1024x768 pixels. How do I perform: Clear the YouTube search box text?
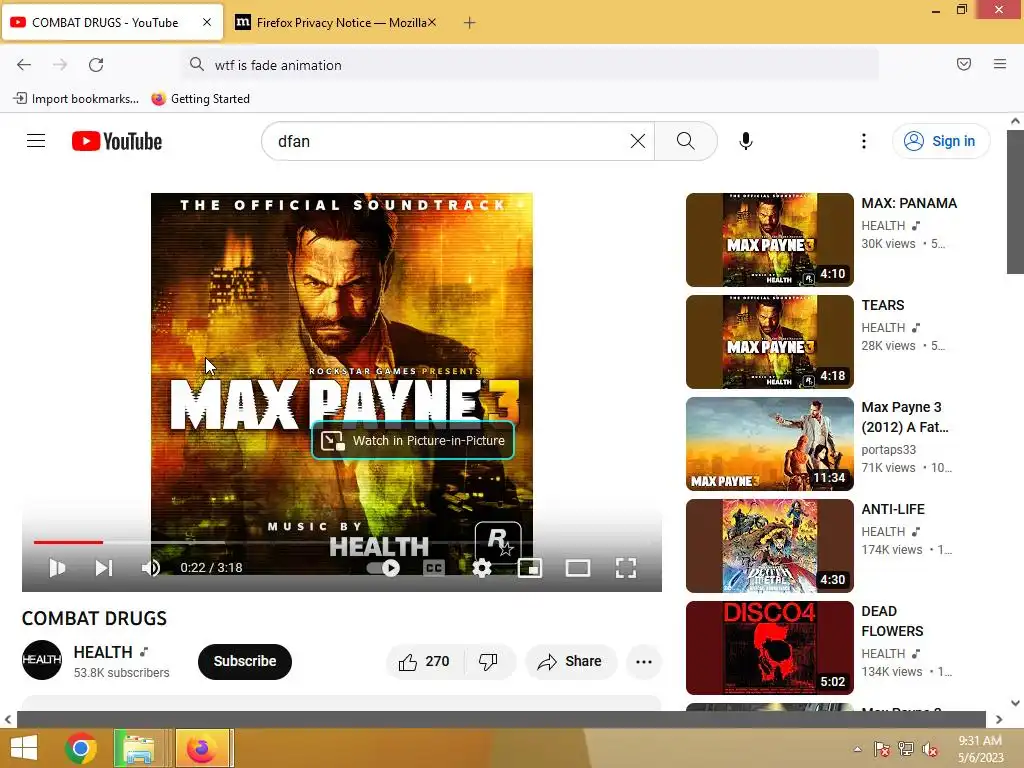click(x=638, y=141)
